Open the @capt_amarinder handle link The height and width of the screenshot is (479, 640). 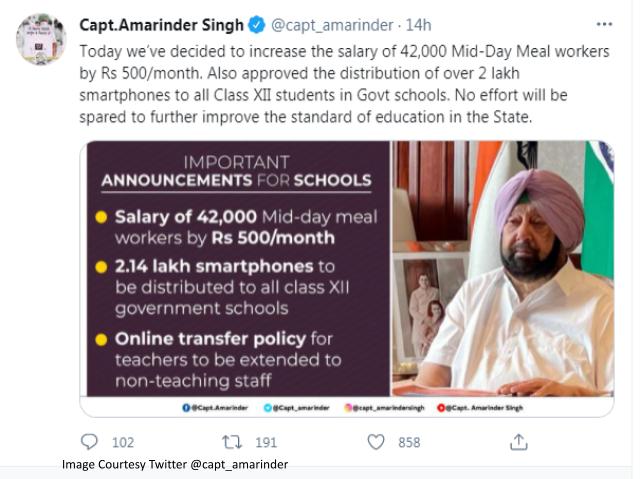click(x=332, y=25)
